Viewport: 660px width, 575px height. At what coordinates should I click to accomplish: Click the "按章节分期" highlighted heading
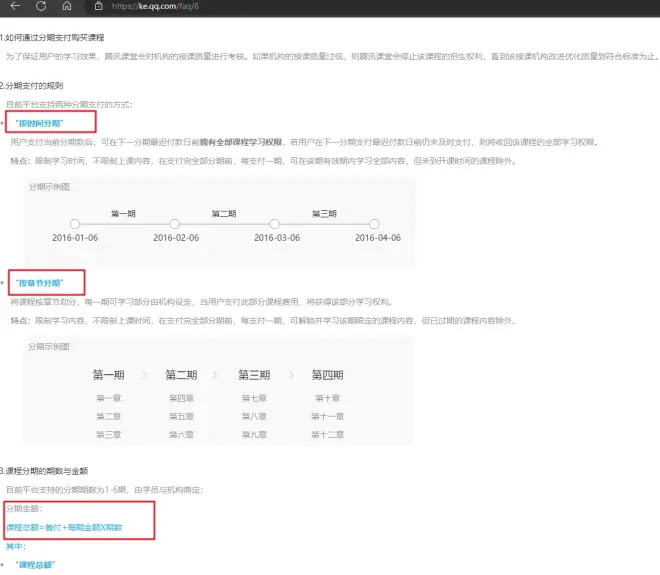click(46, 283)
